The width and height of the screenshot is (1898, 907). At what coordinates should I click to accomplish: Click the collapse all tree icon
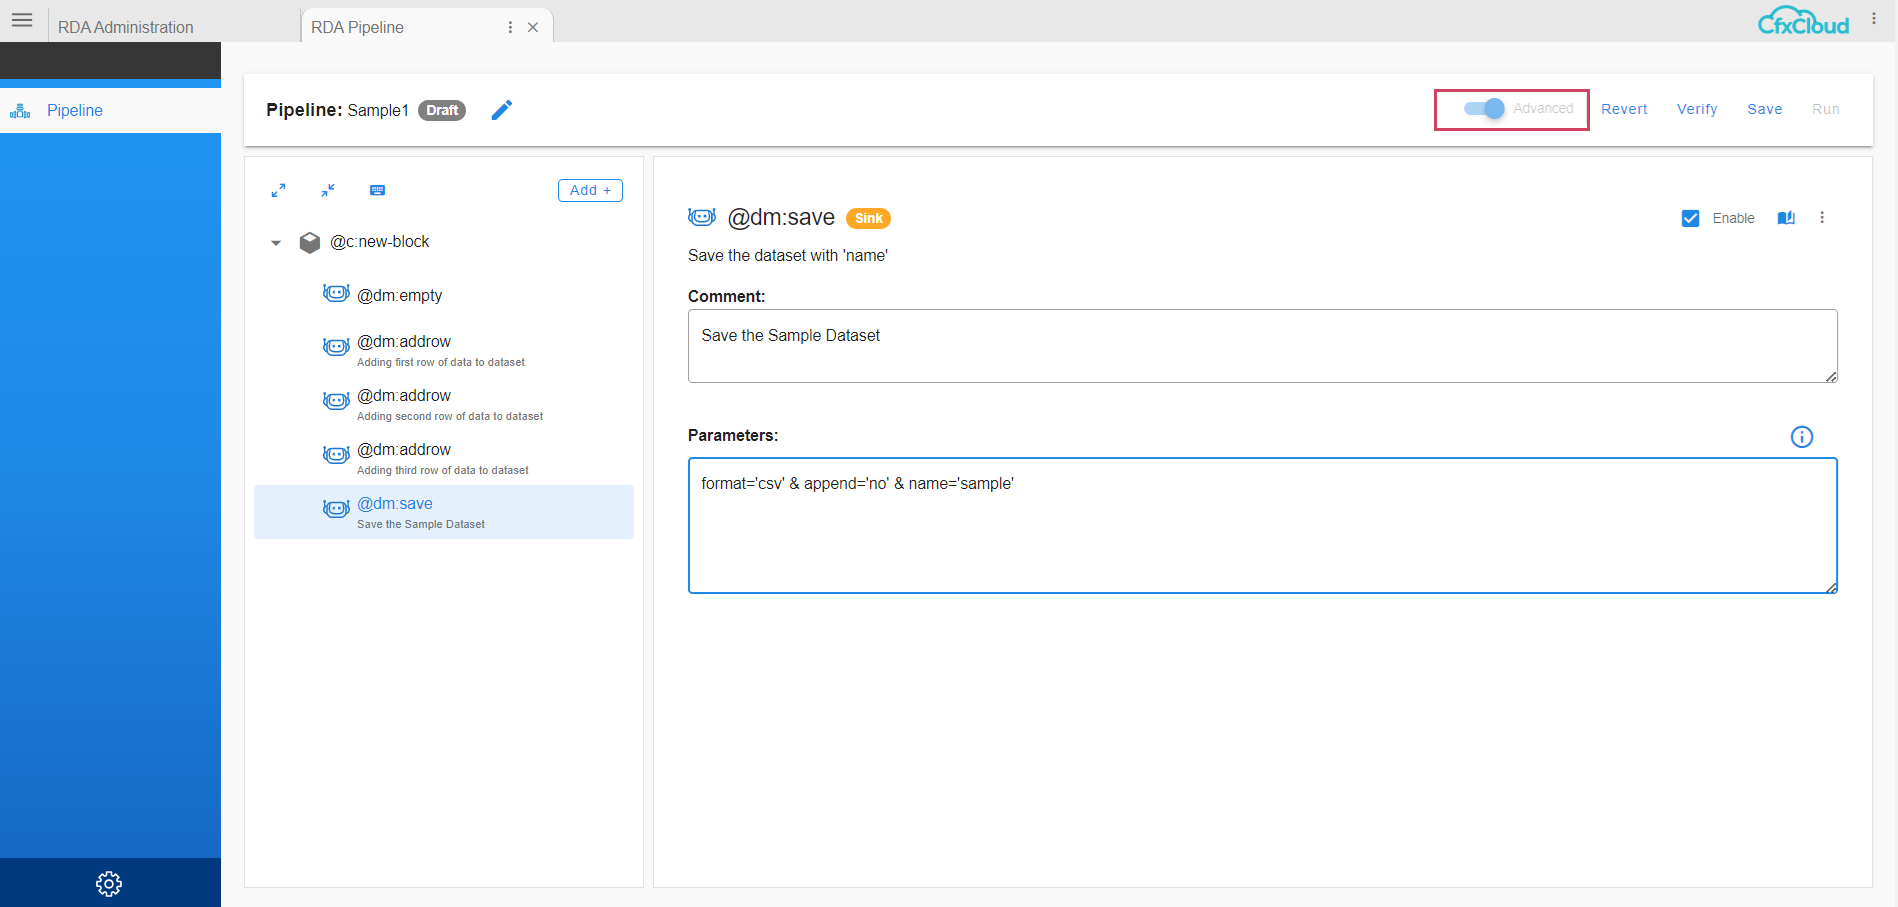click(x=328, y=190)
